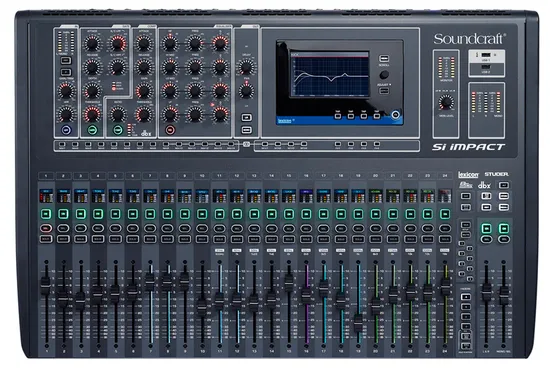Screen dimensions: 550x368
Task: Toggle the green ON button above the L&R master fader
Action: 486,229
